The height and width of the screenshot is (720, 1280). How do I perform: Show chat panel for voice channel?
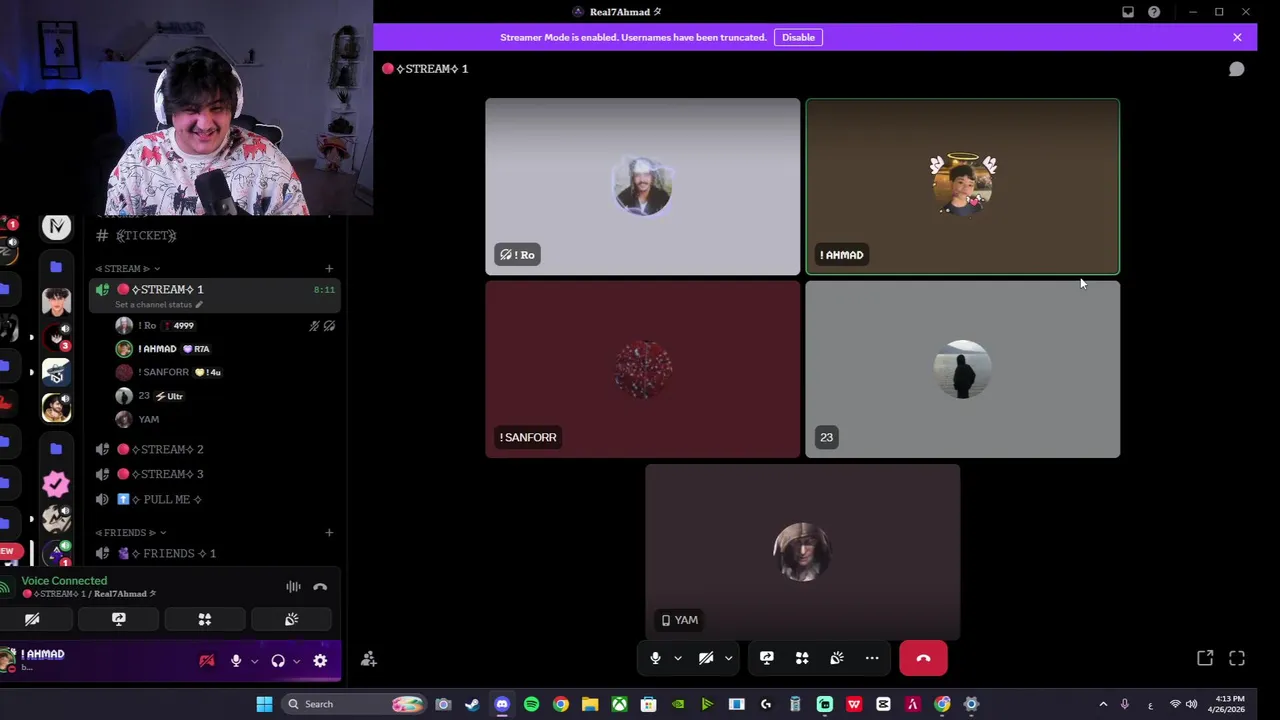1237,69
